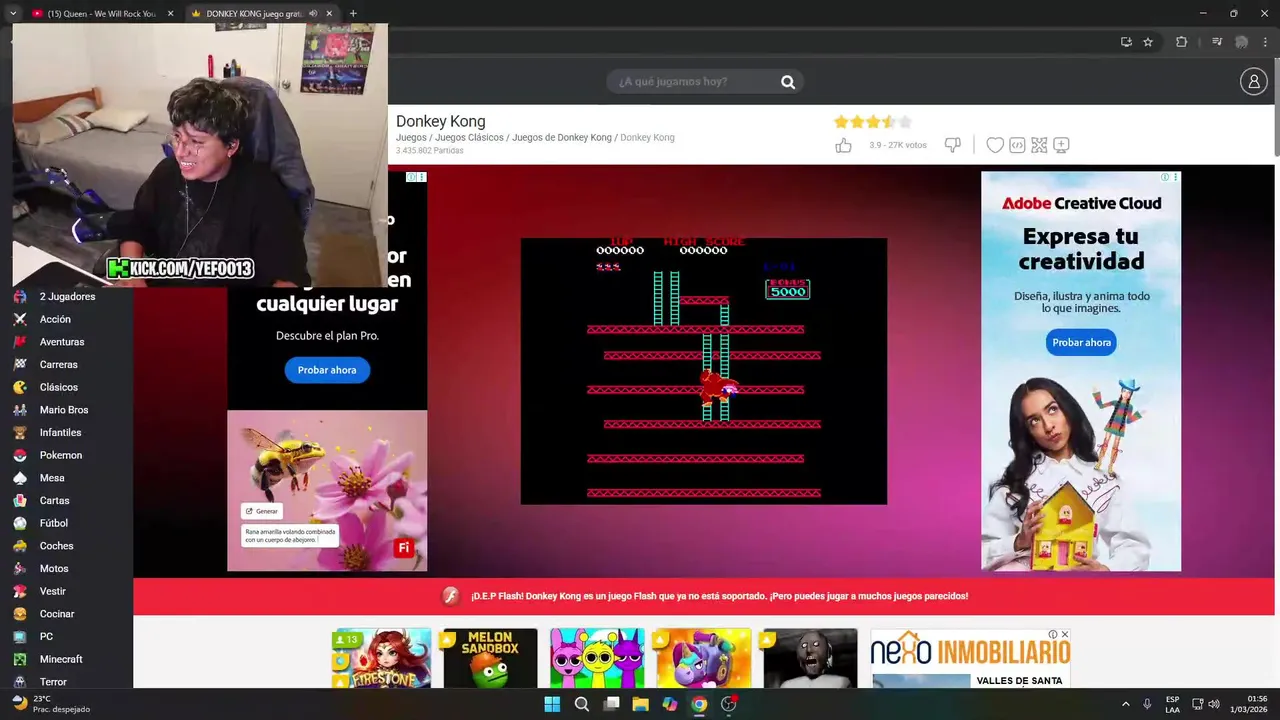Click the monitor-with-plus icon beside fullscreen
The image size is (1280, 720).
coord(1061,145)
